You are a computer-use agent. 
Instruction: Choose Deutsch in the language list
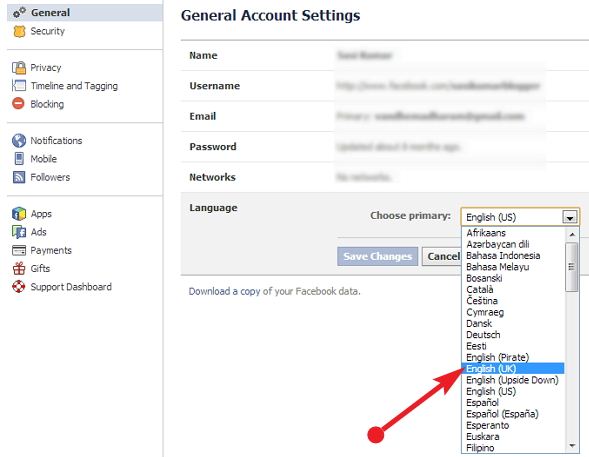[512, 335]
